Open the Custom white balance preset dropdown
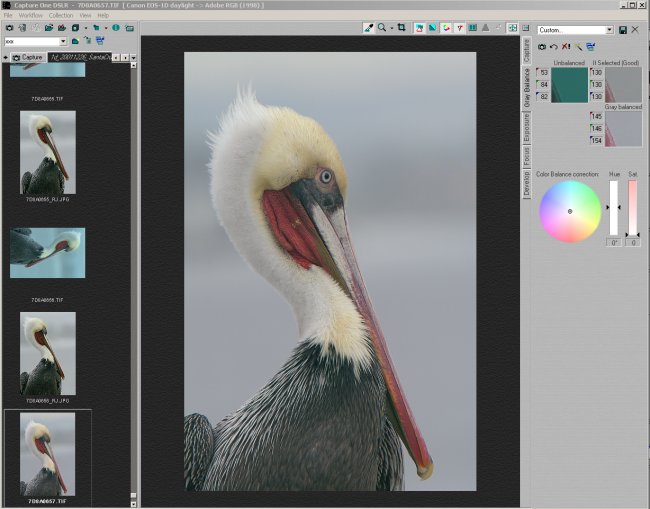Image resolution: width=650 pixels, height=509 pixels. point(609,30)
